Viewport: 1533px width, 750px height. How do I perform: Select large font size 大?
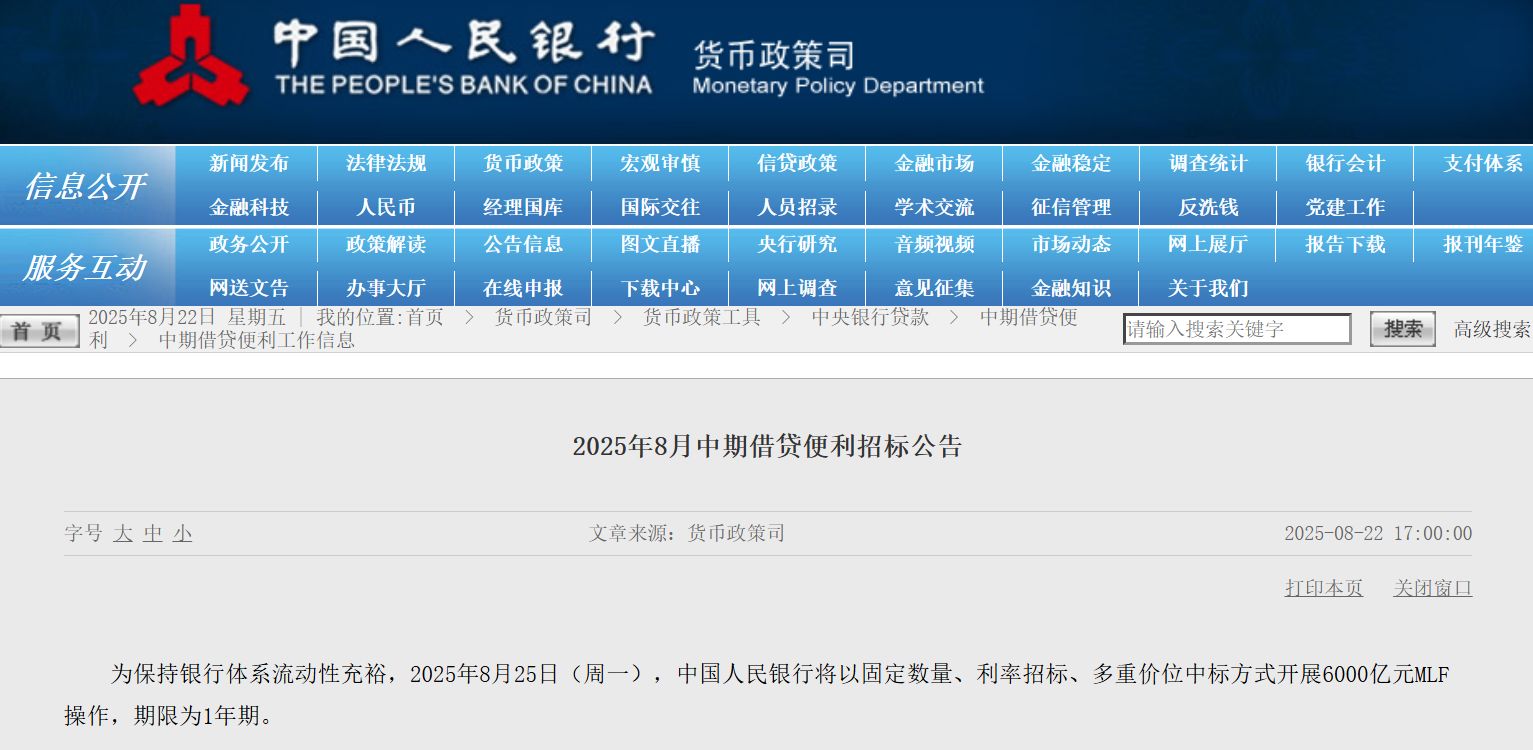(123, 534)
